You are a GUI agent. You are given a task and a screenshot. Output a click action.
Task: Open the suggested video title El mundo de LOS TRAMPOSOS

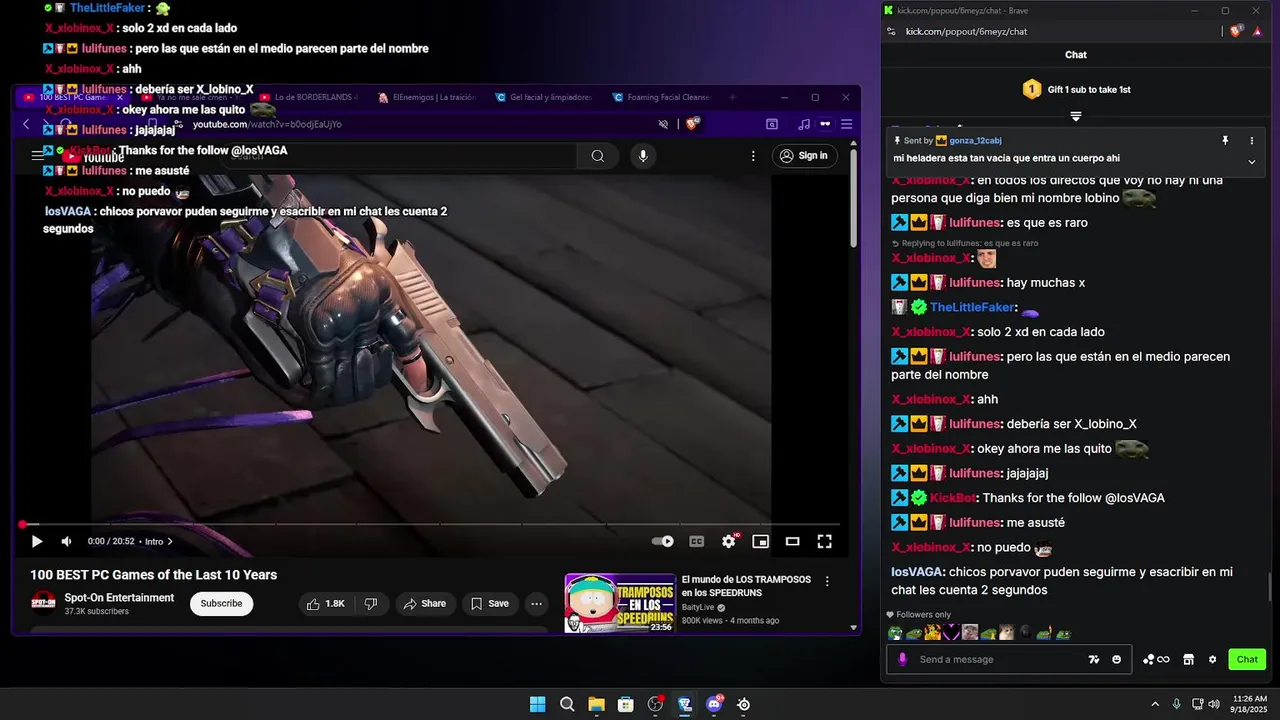coord(746,586)
